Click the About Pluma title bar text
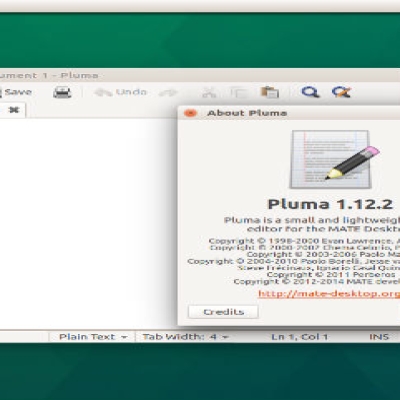Image resolution: width=400 pixels, height=400 pixels. pos(247,113)
